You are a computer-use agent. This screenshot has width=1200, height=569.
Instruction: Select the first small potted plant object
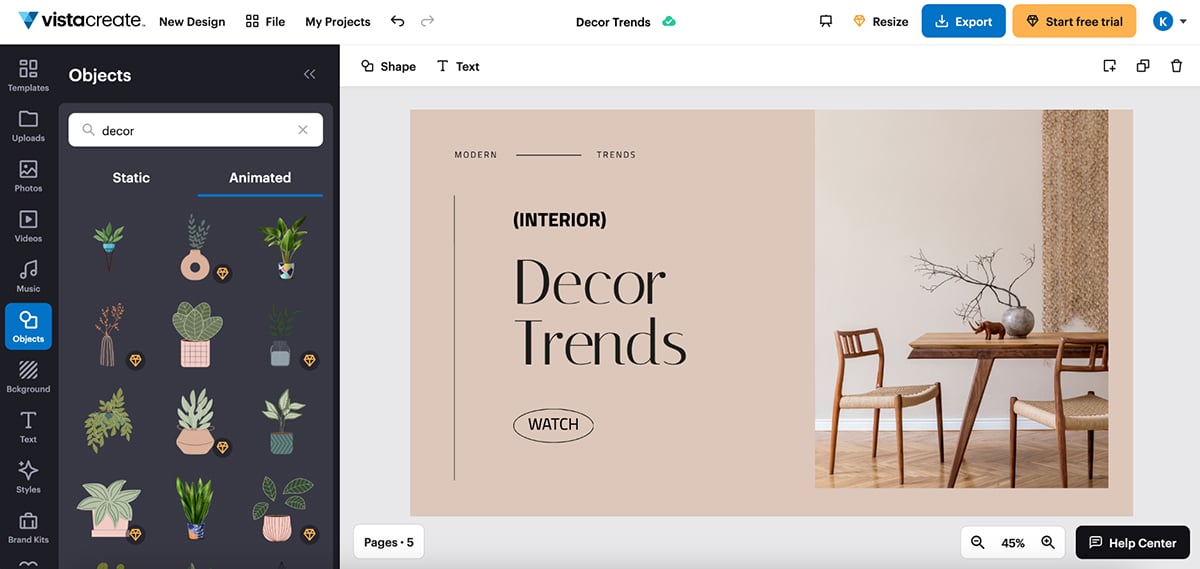coord(109,246)
